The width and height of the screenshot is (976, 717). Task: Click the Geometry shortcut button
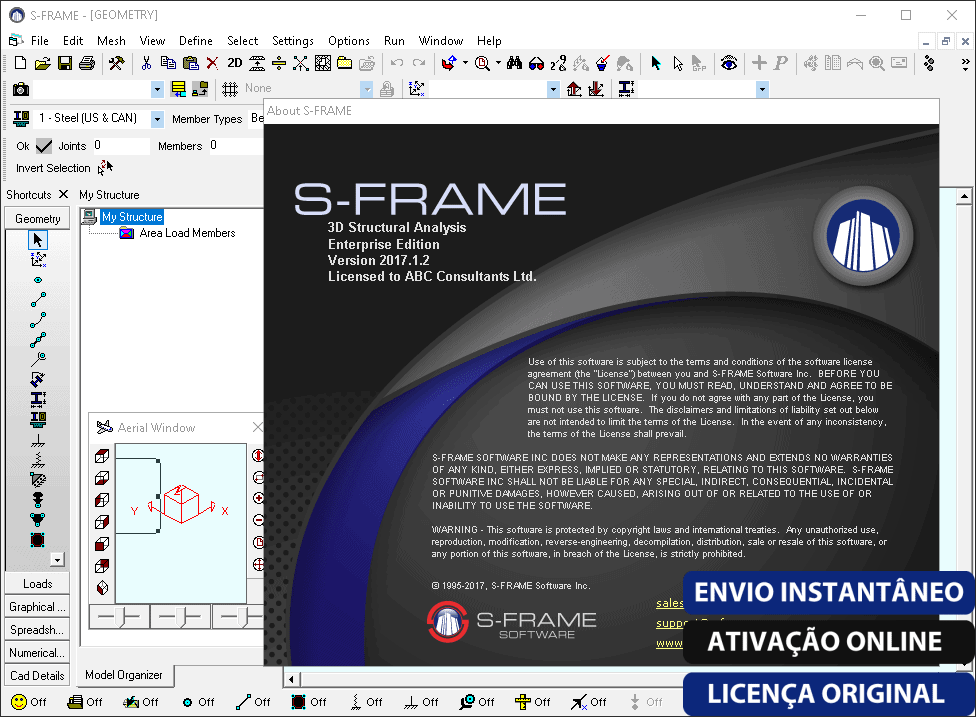coord(37,219)
